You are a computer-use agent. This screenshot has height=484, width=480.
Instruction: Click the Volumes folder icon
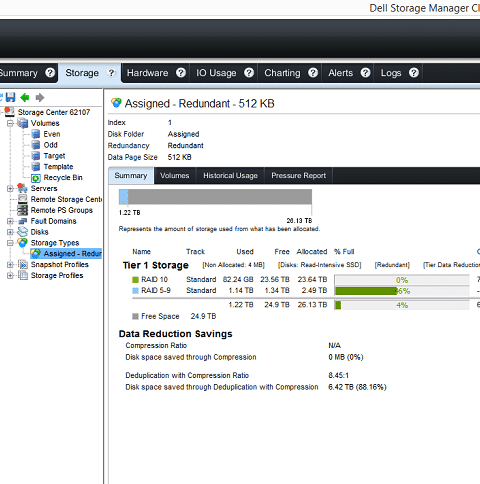pos(23,123)
